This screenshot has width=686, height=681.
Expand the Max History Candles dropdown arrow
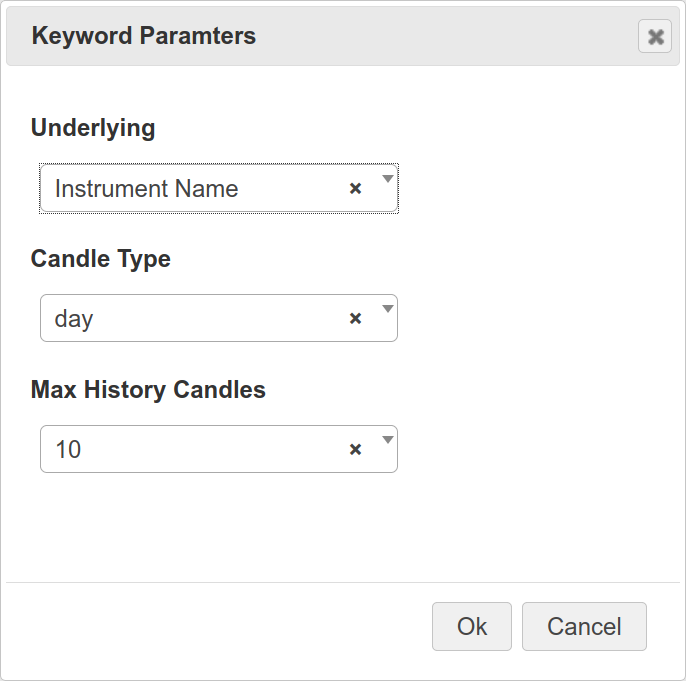click(x=388, y=441)
